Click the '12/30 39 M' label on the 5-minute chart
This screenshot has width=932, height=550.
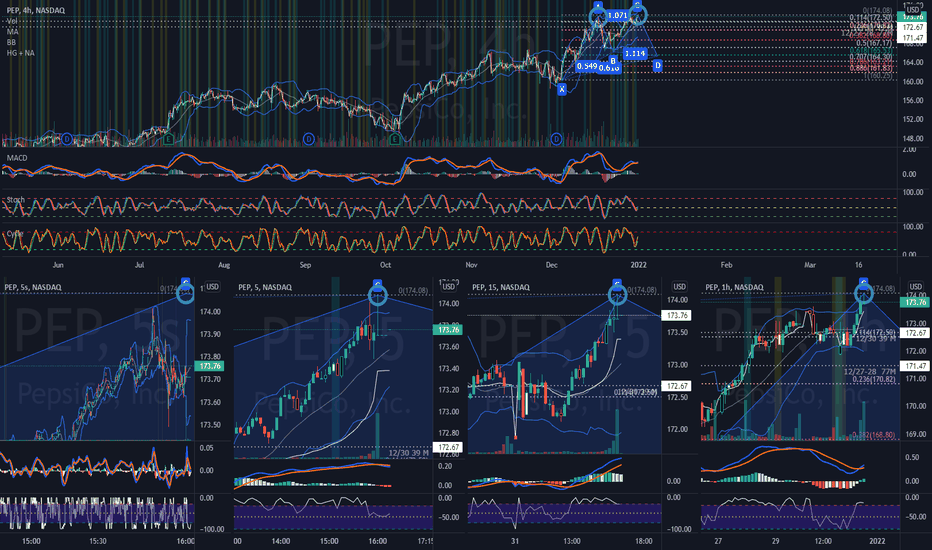click(x=408, y=453)
